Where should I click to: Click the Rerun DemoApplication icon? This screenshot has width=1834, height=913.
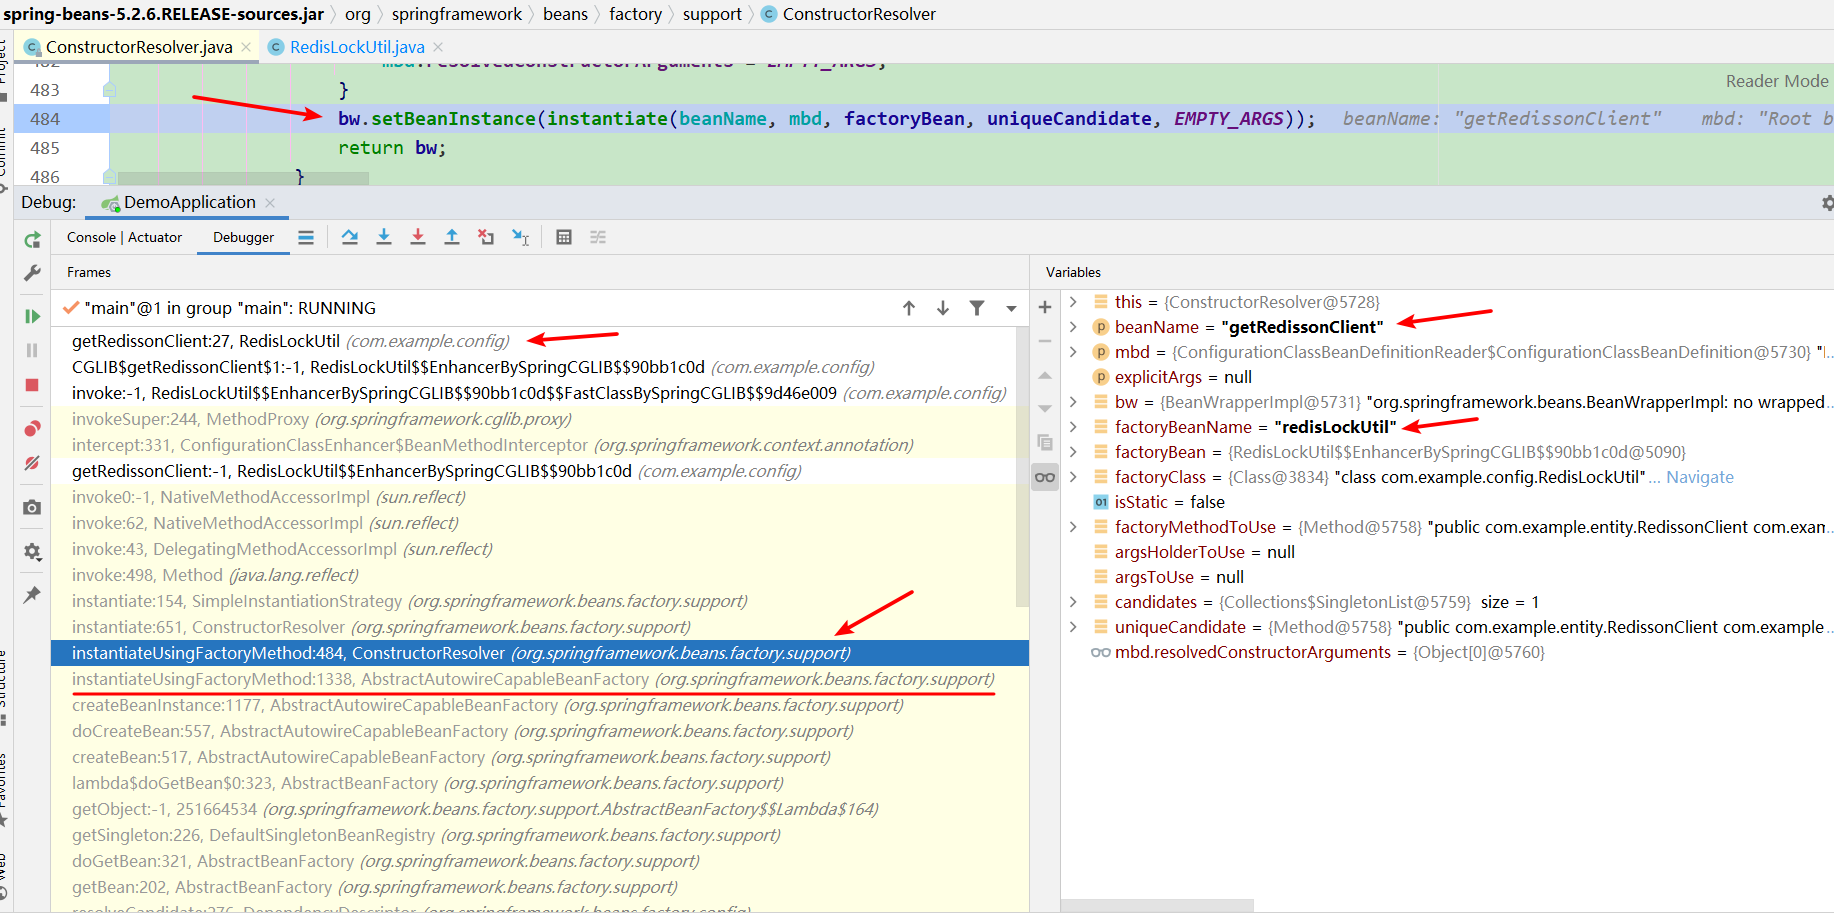(x=32, y=240)
